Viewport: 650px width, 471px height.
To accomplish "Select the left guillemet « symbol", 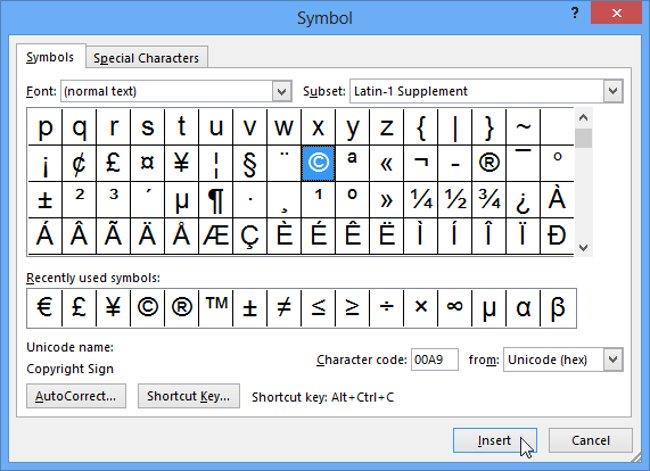I will 386,163.
